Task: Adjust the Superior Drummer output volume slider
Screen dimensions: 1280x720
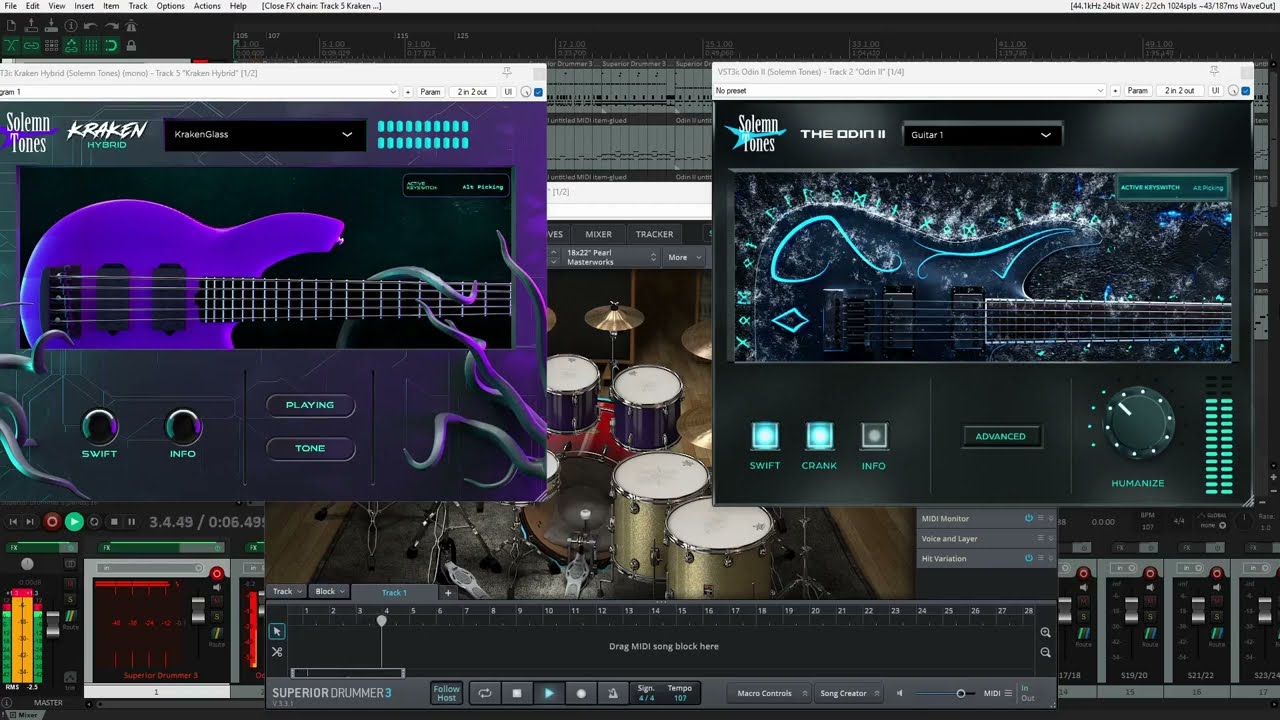Action: 960,693
